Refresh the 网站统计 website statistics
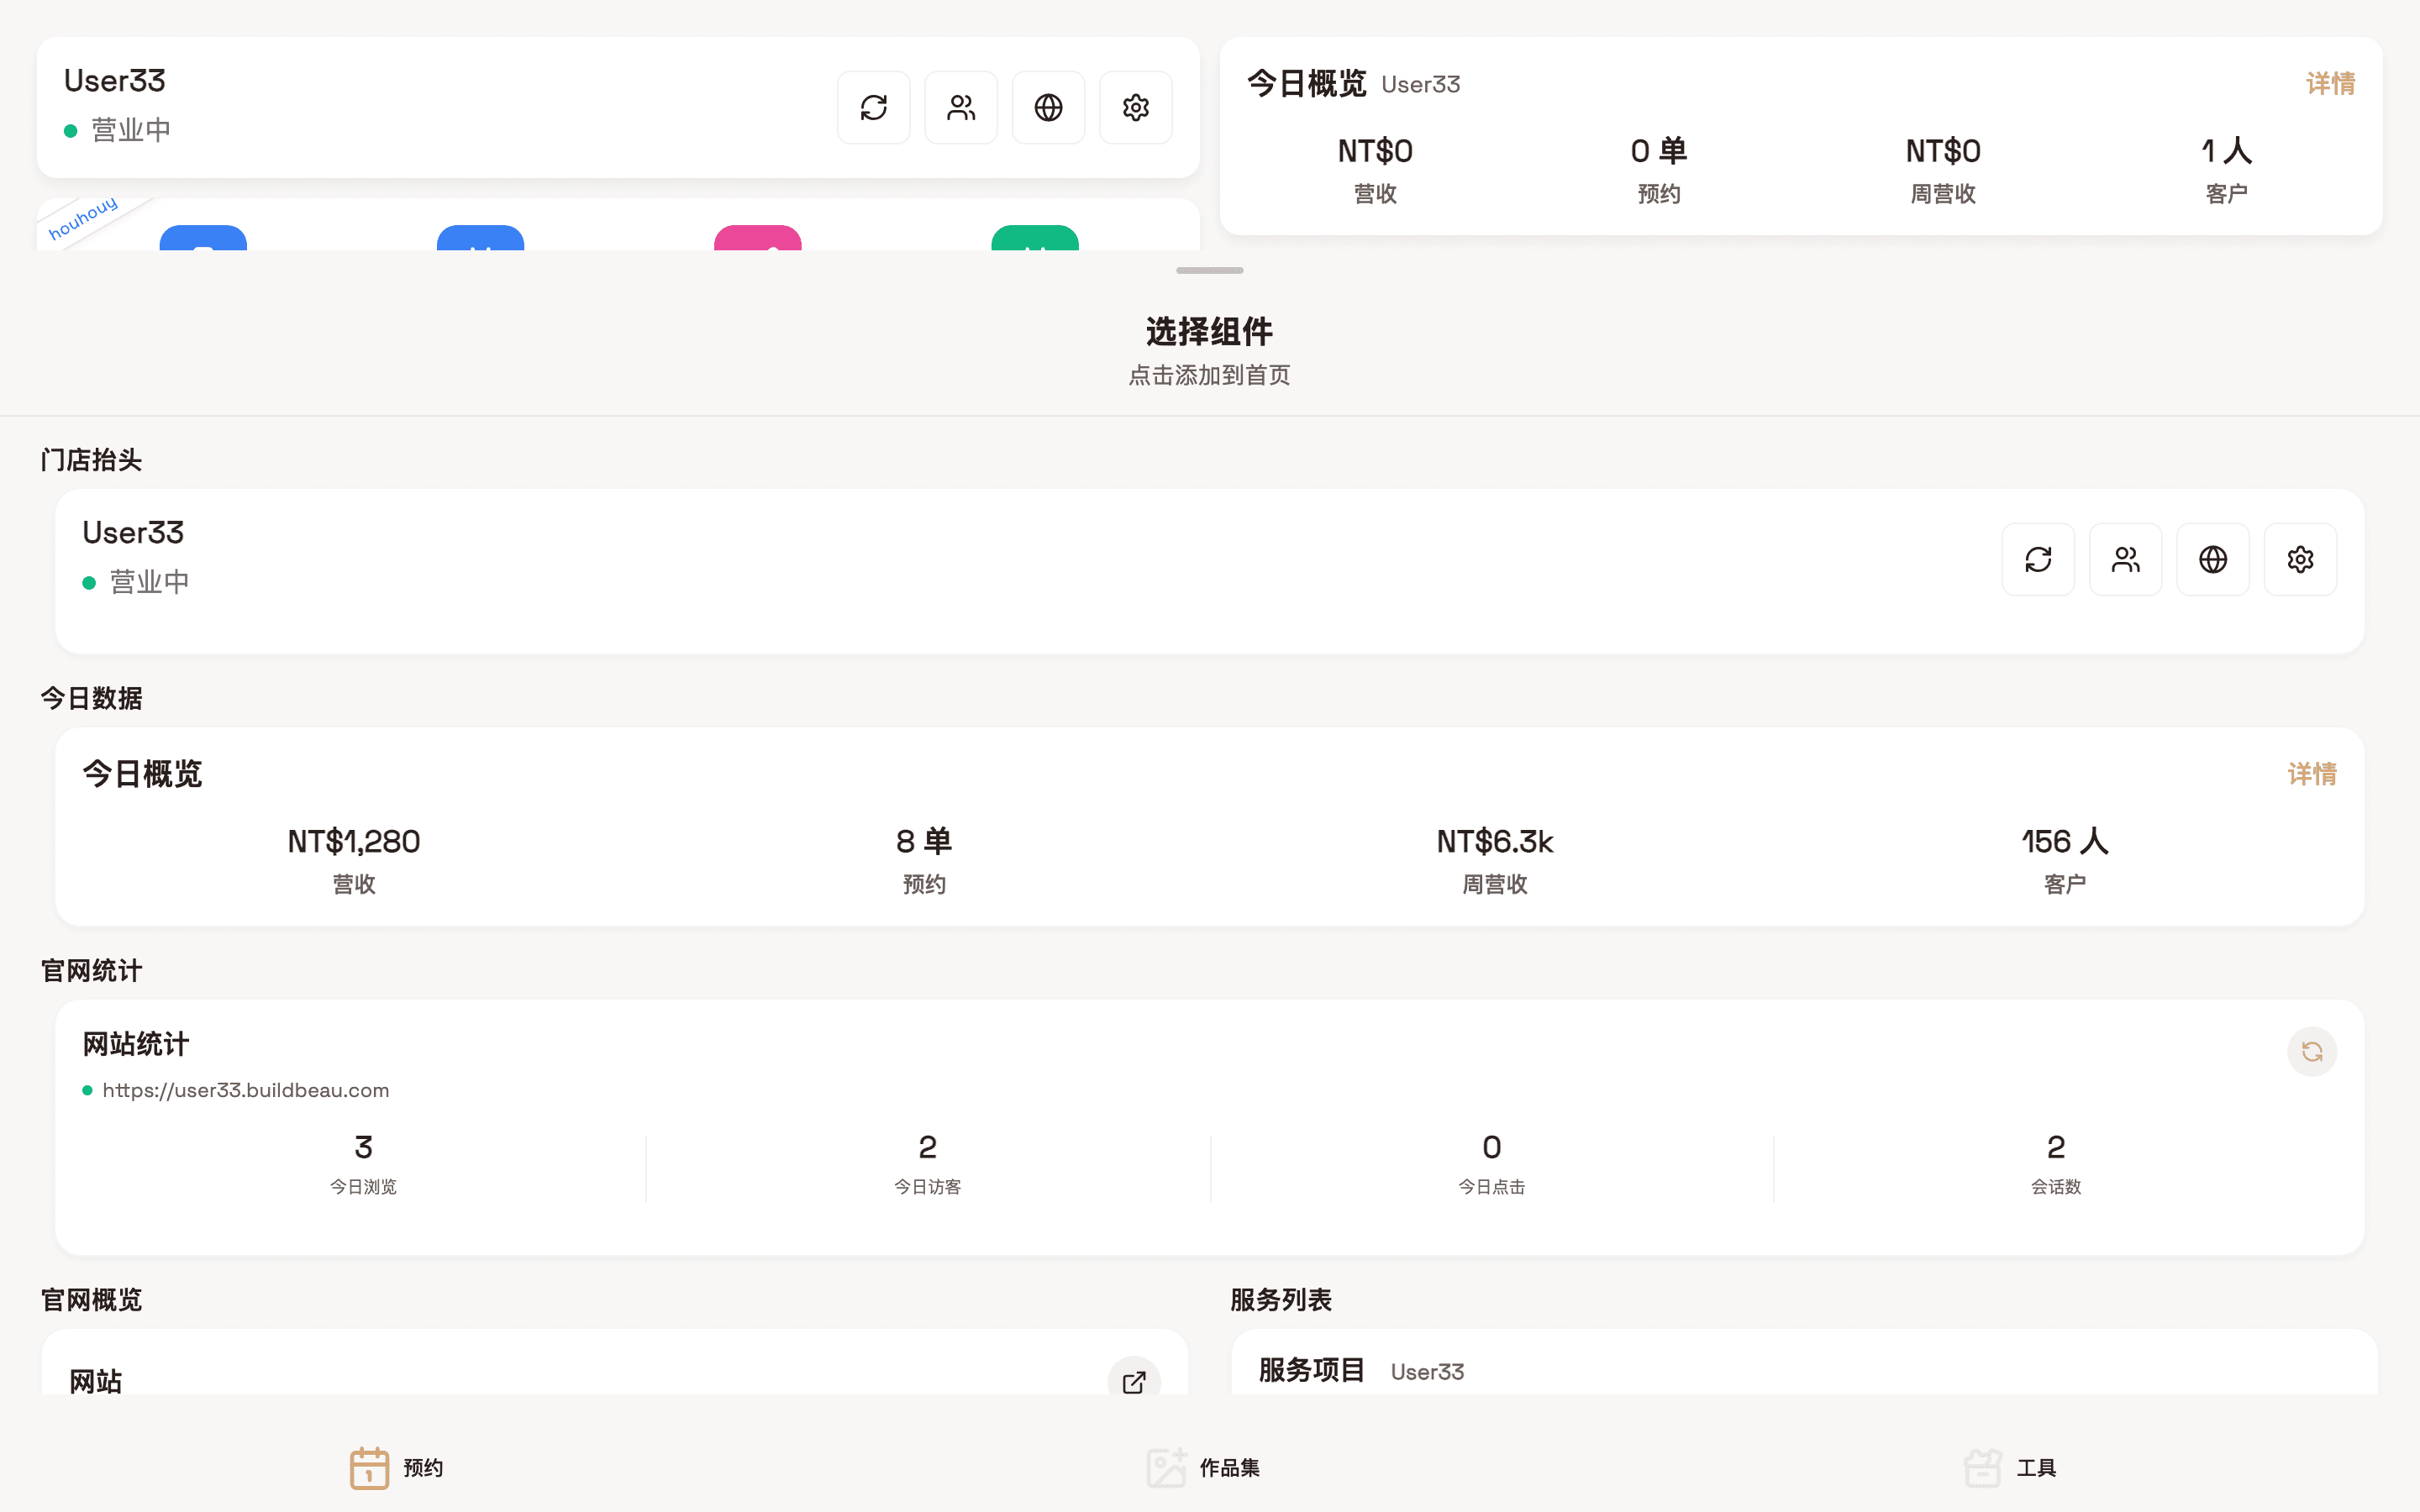The height and width of the screenshot is (1512, 2420). [x=2311, y=1051]
